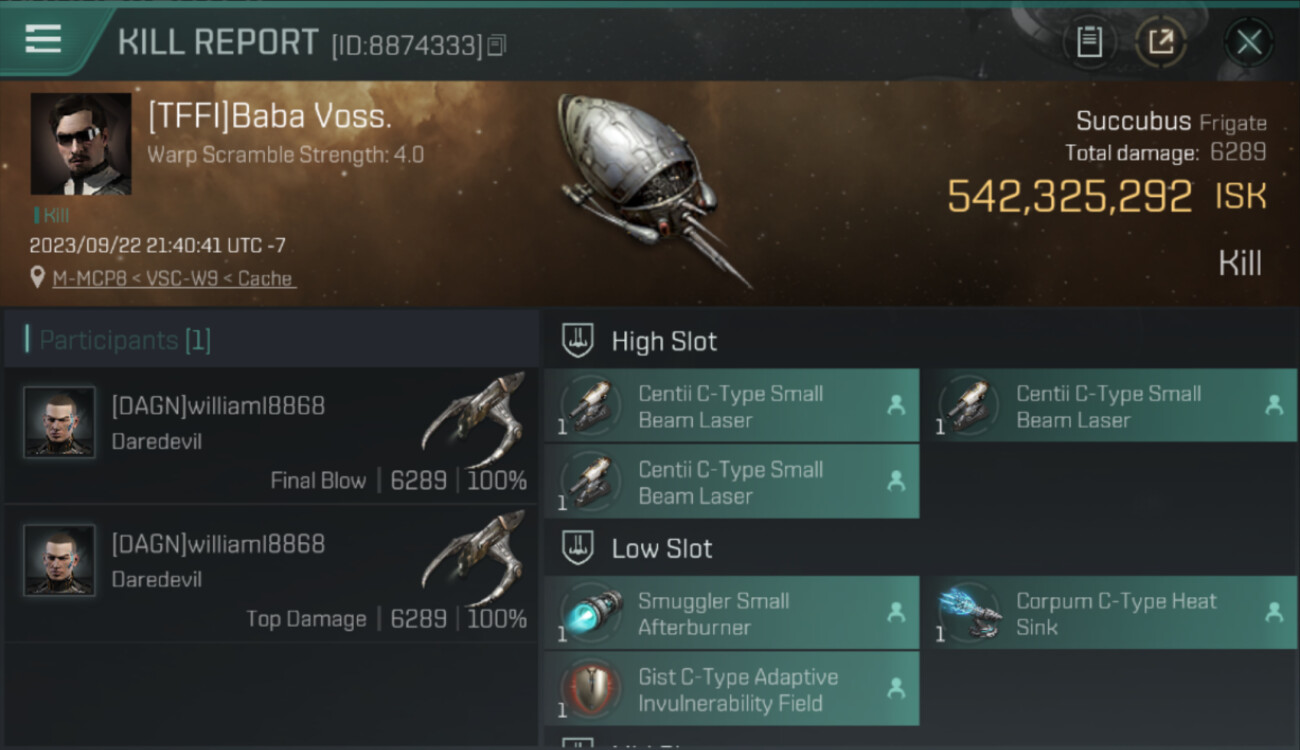Open the clipboard report icon

click(x=1089, y=42)
